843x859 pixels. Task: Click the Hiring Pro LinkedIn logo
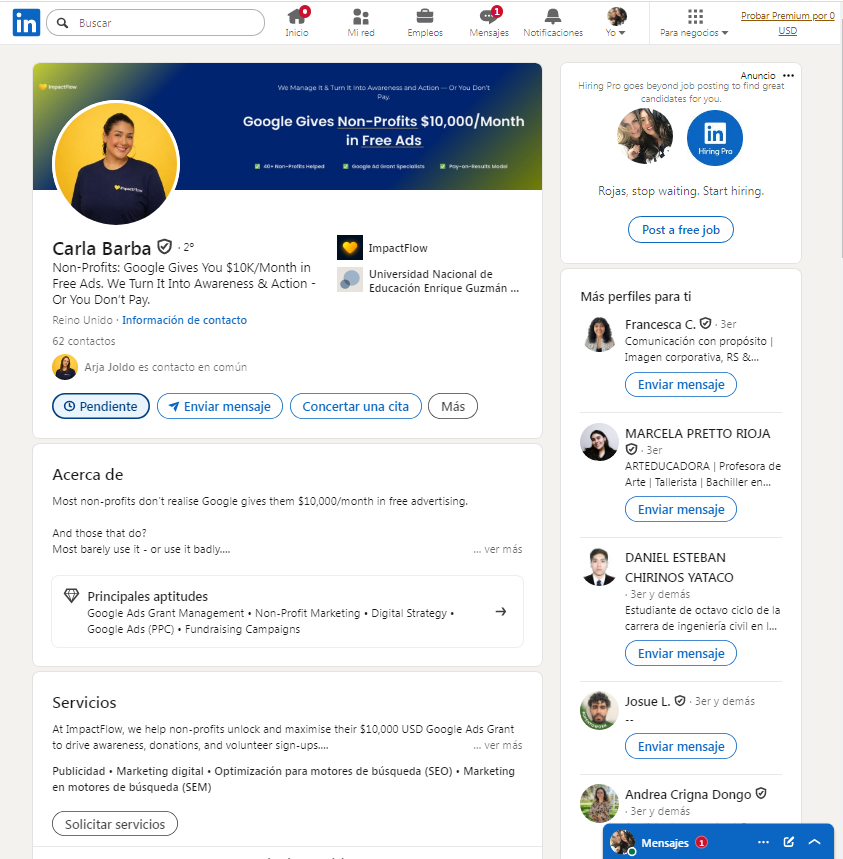click(715, 137)
